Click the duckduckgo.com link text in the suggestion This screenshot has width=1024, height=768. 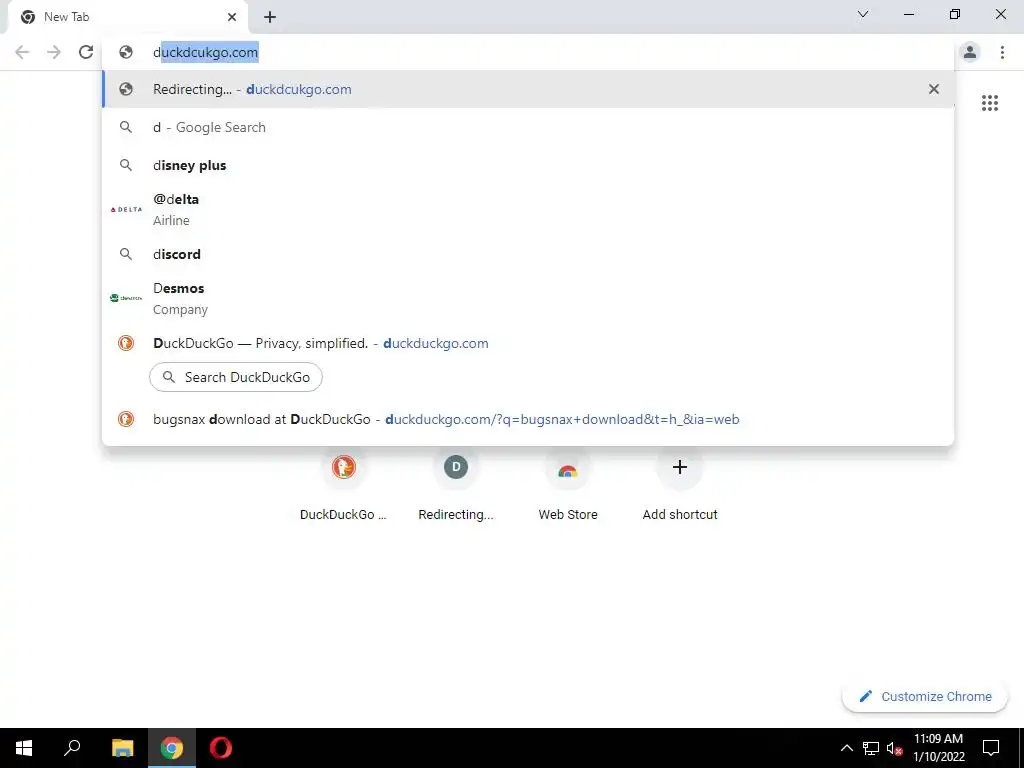point(436,343)
